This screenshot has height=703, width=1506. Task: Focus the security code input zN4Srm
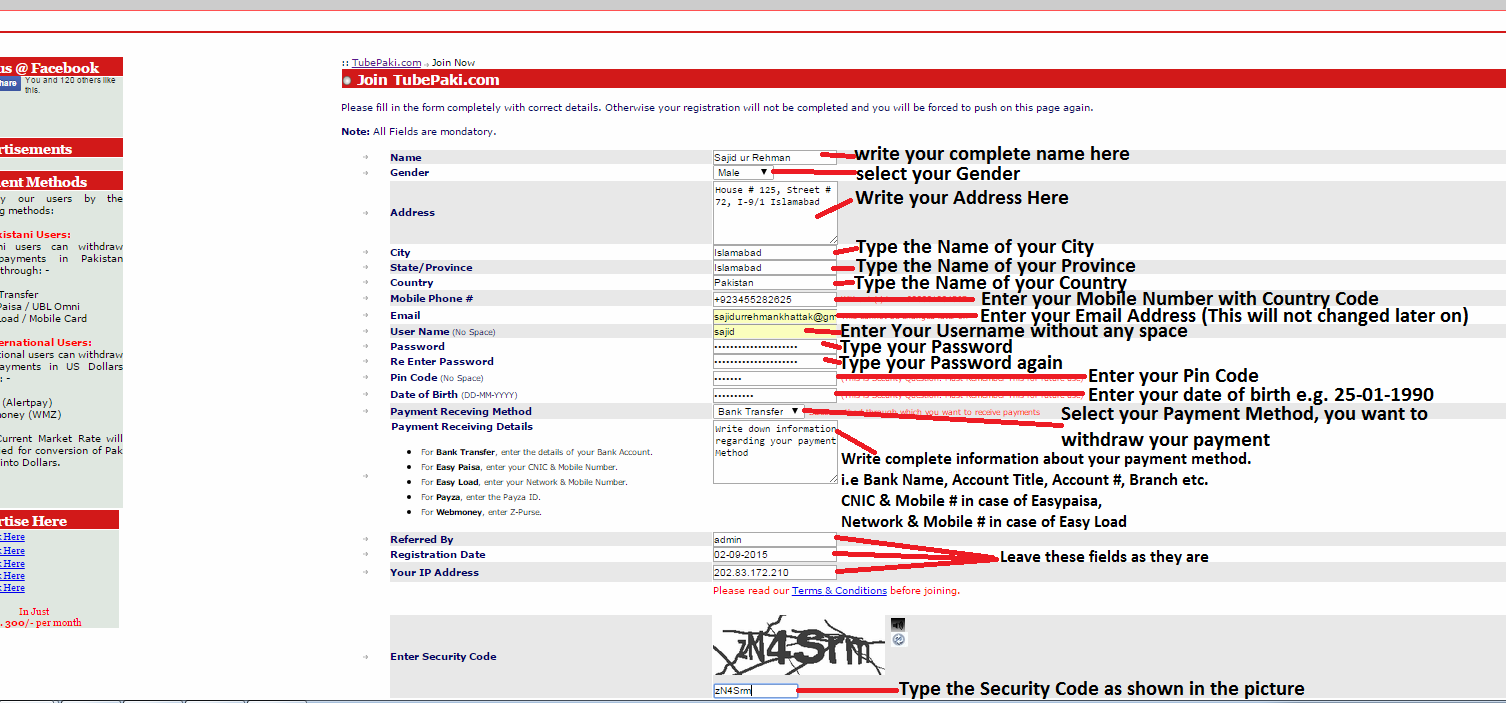[x=755, y=690]
